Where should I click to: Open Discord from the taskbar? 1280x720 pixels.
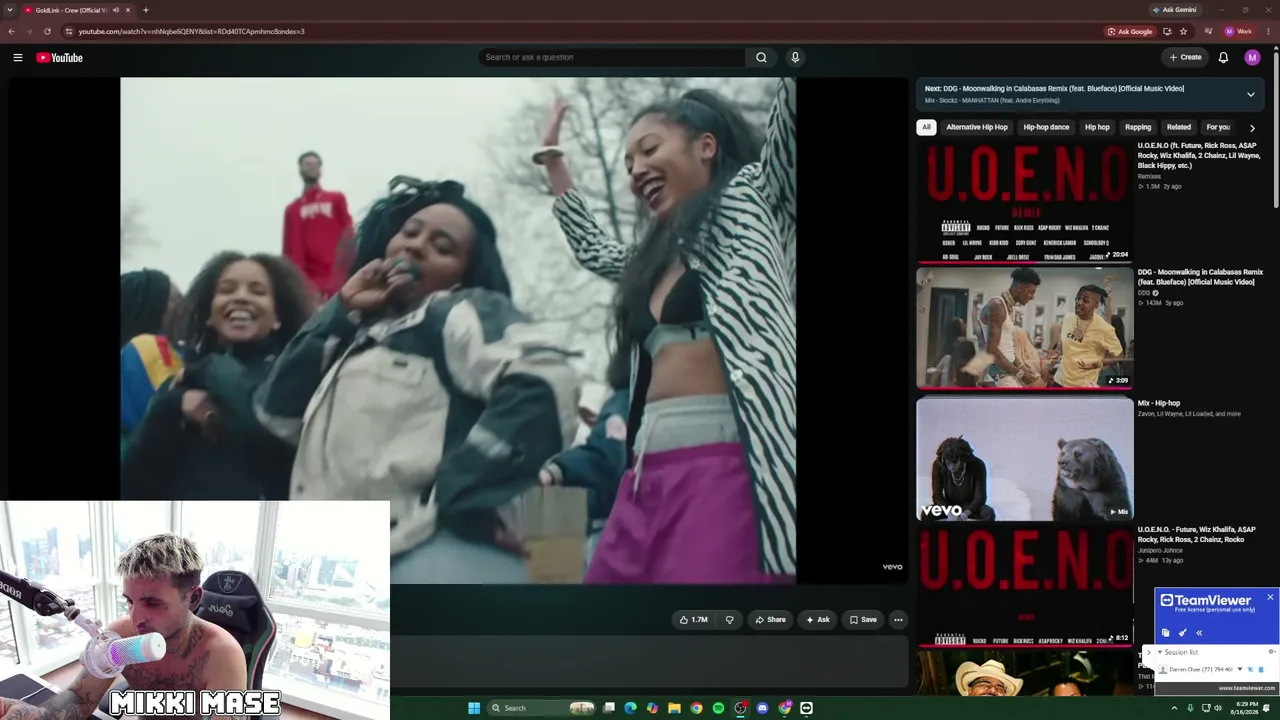762,708
